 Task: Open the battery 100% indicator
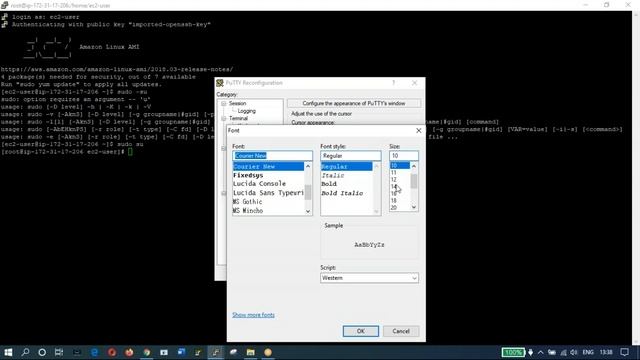coord(513,352)
